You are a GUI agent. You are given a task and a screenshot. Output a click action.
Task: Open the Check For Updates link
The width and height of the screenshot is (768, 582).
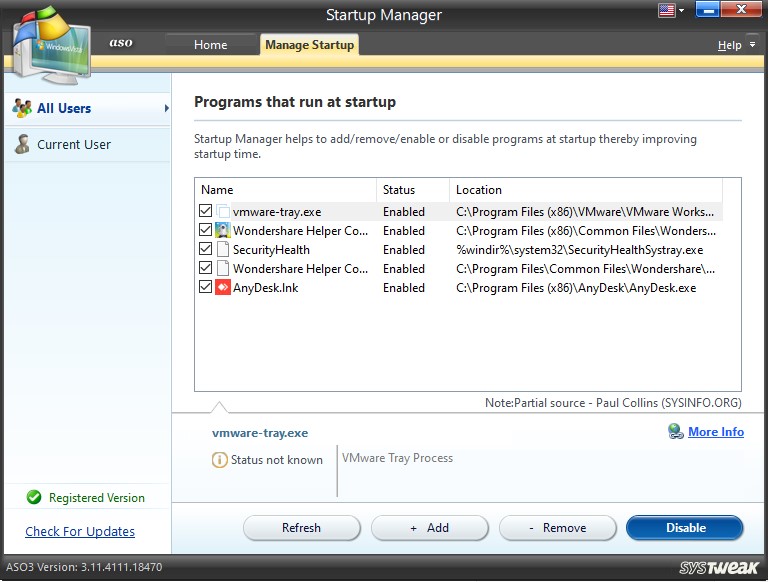pos(80,532)
